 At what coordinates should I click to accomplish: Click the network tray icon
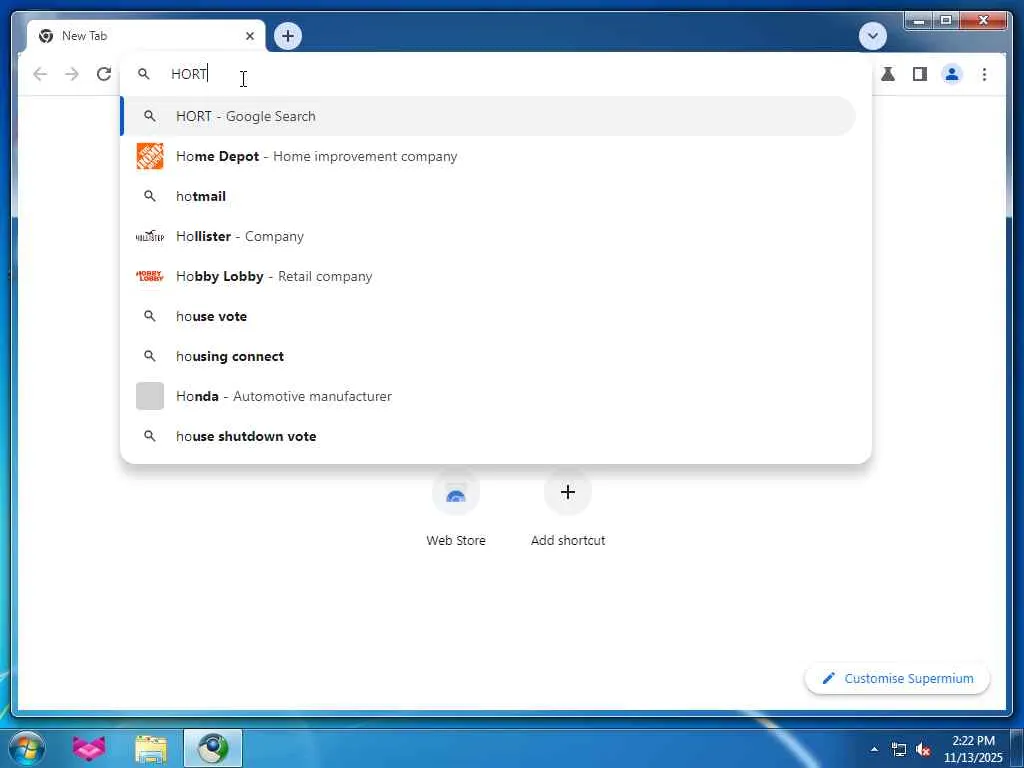coord(899,750)
